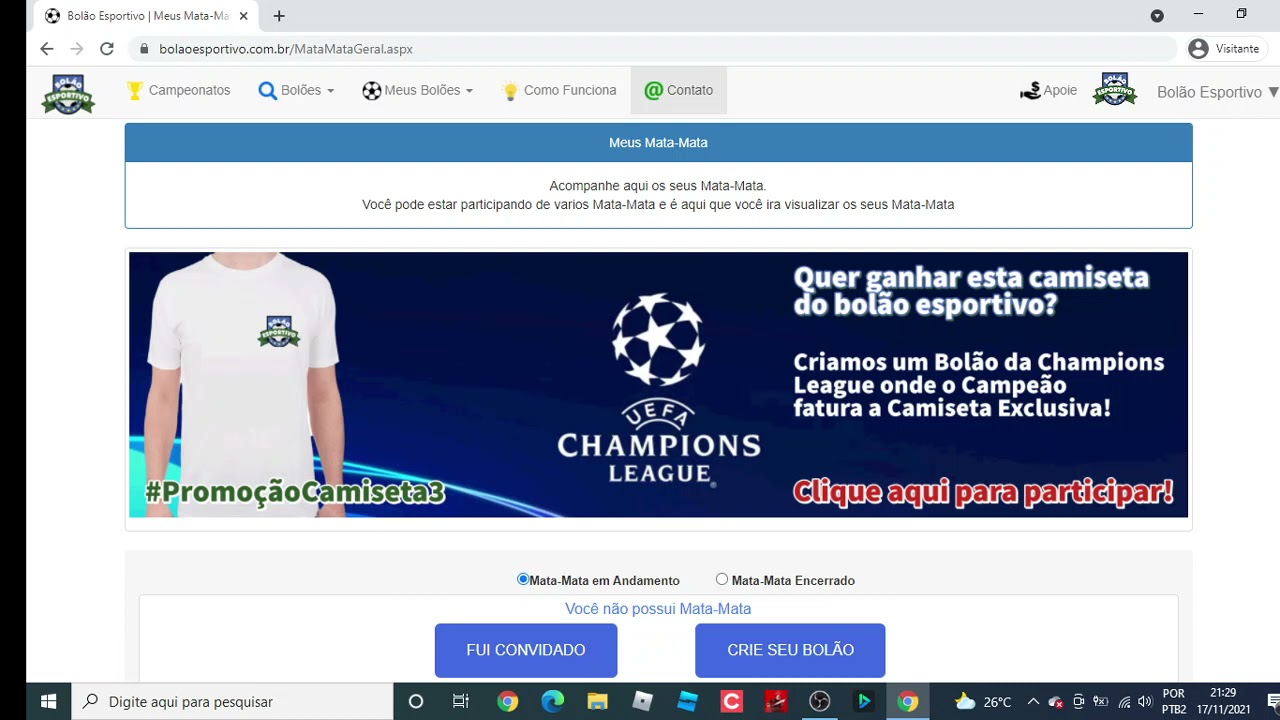The height and width of the screenshot is (720, 1280).
Task: Select the Mata-Mata Encerrado radio button
Action: pos(722,579)
